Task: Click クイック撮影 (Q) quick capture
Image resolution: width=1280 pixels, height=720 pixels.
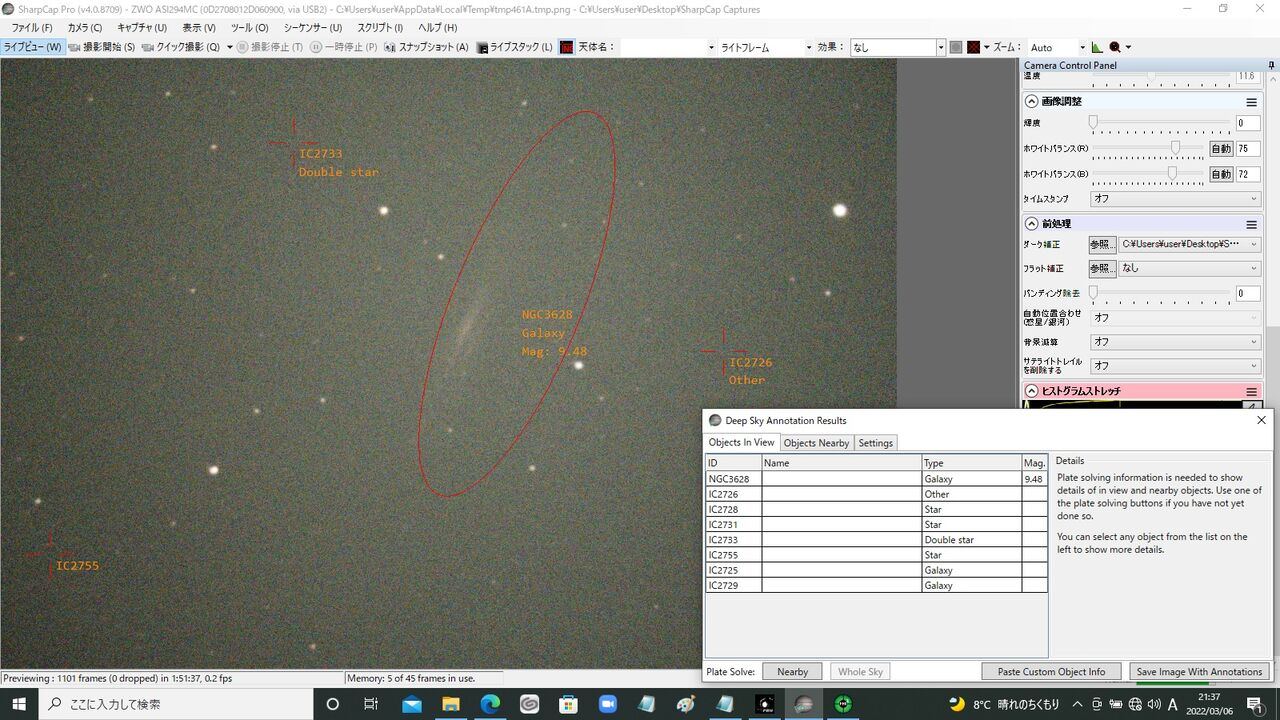Action: coord(181,47)
